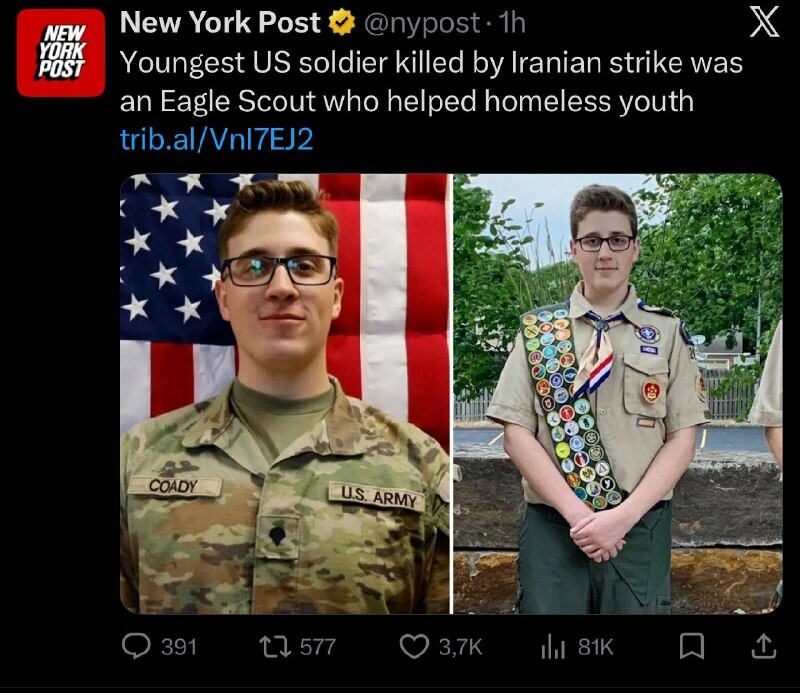800x693 pixels.
Task: Open the trib.al/VnI7EJ2 article link
Action: [x=216, y=139]
